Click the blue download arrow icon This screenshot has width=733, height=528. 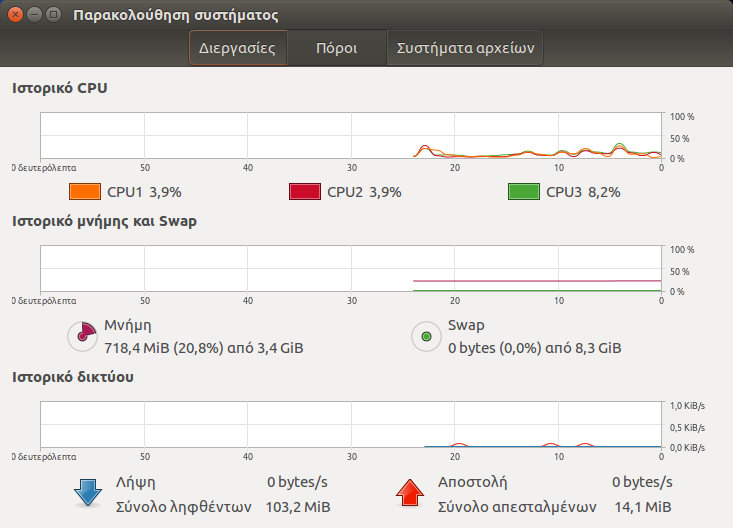pos(88,493)
